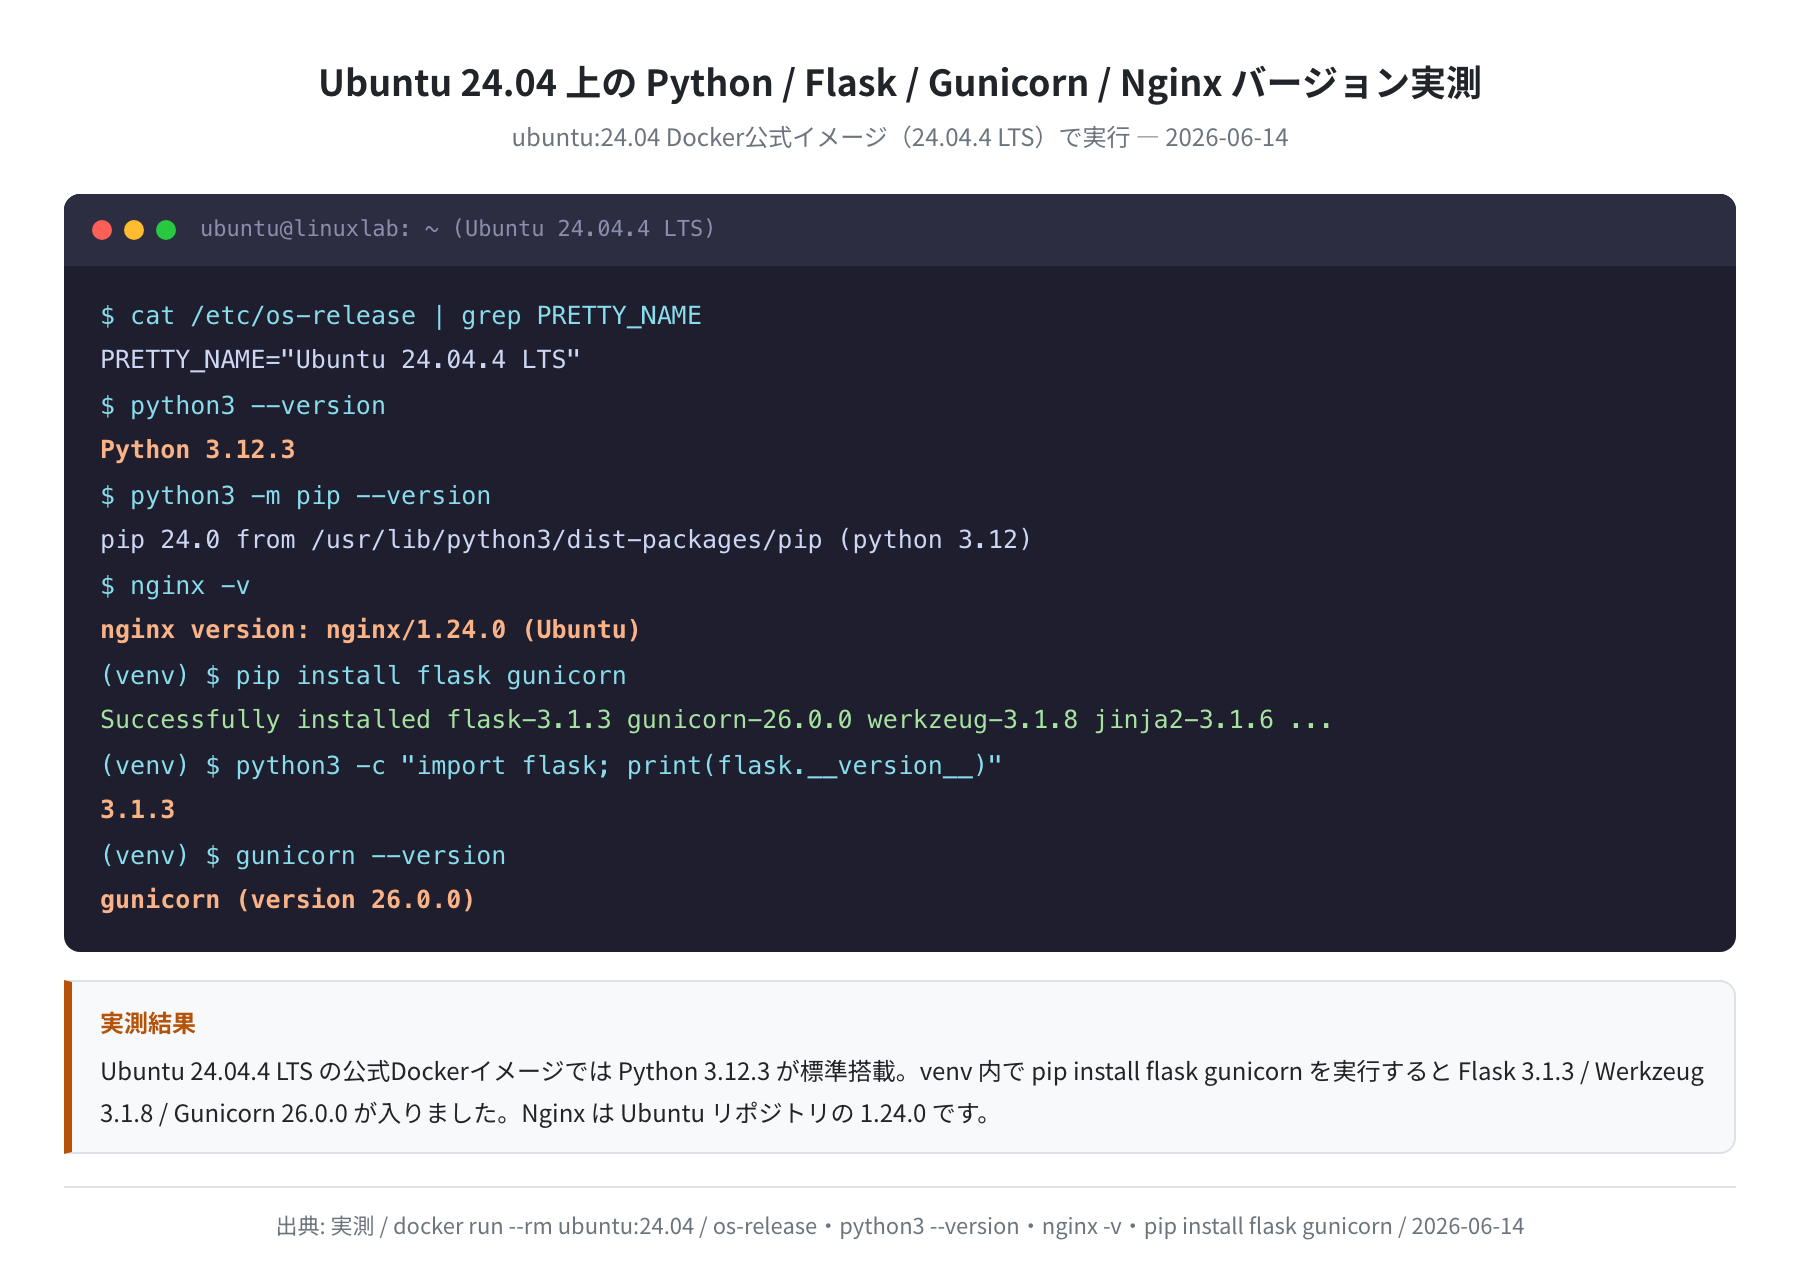Click the output line 3.1.3
This screenshot has height=1282, width=1800.
(138, 810)
